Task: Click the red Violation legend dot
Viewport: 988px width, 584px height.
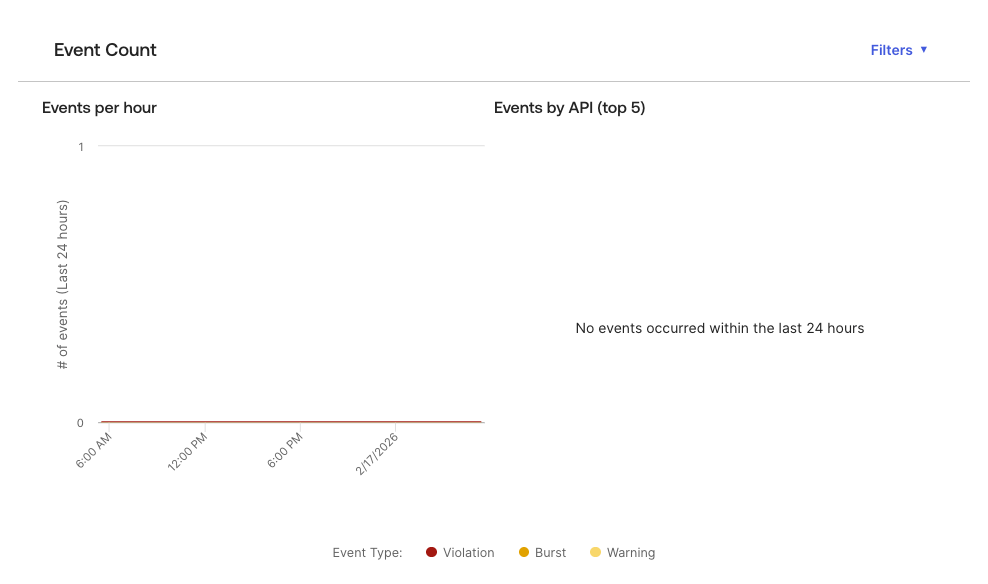Action: 430,552
